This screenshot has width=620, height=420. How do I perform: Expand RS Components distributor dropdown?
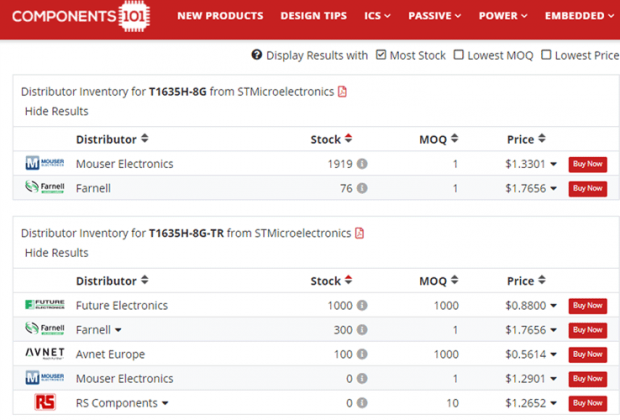click(x=165, y=403)
